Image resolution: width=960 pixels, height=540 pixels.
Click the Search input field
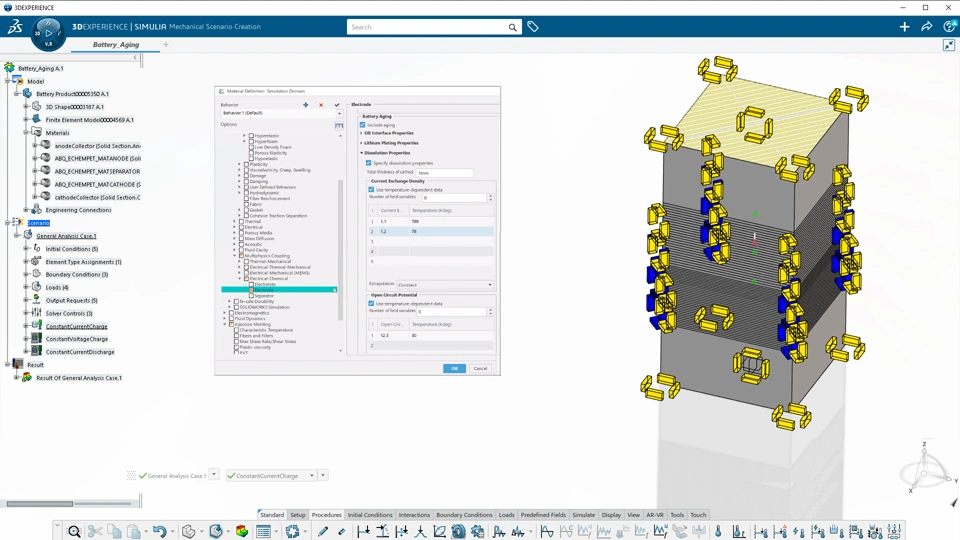[427, 27]
